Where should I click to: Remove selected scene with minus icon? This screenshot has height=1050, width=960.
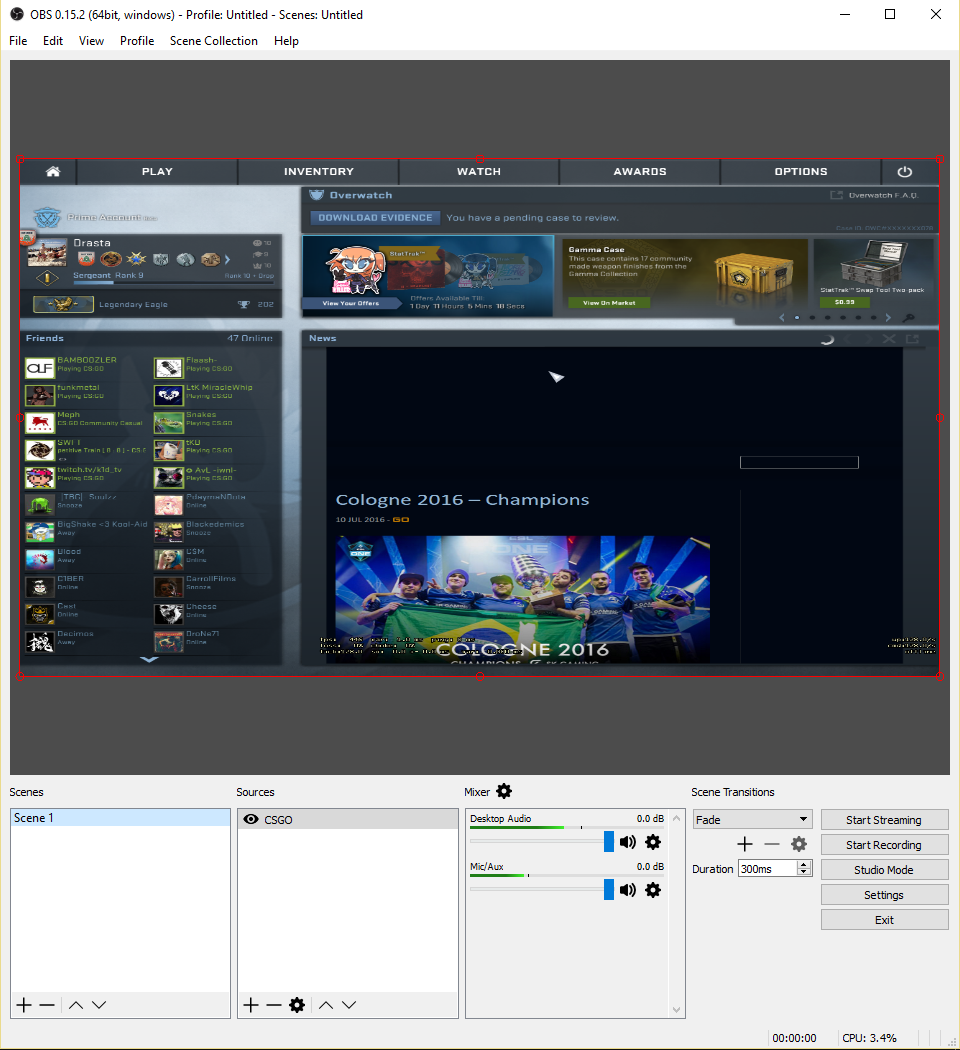click(x=47, y=1004)
